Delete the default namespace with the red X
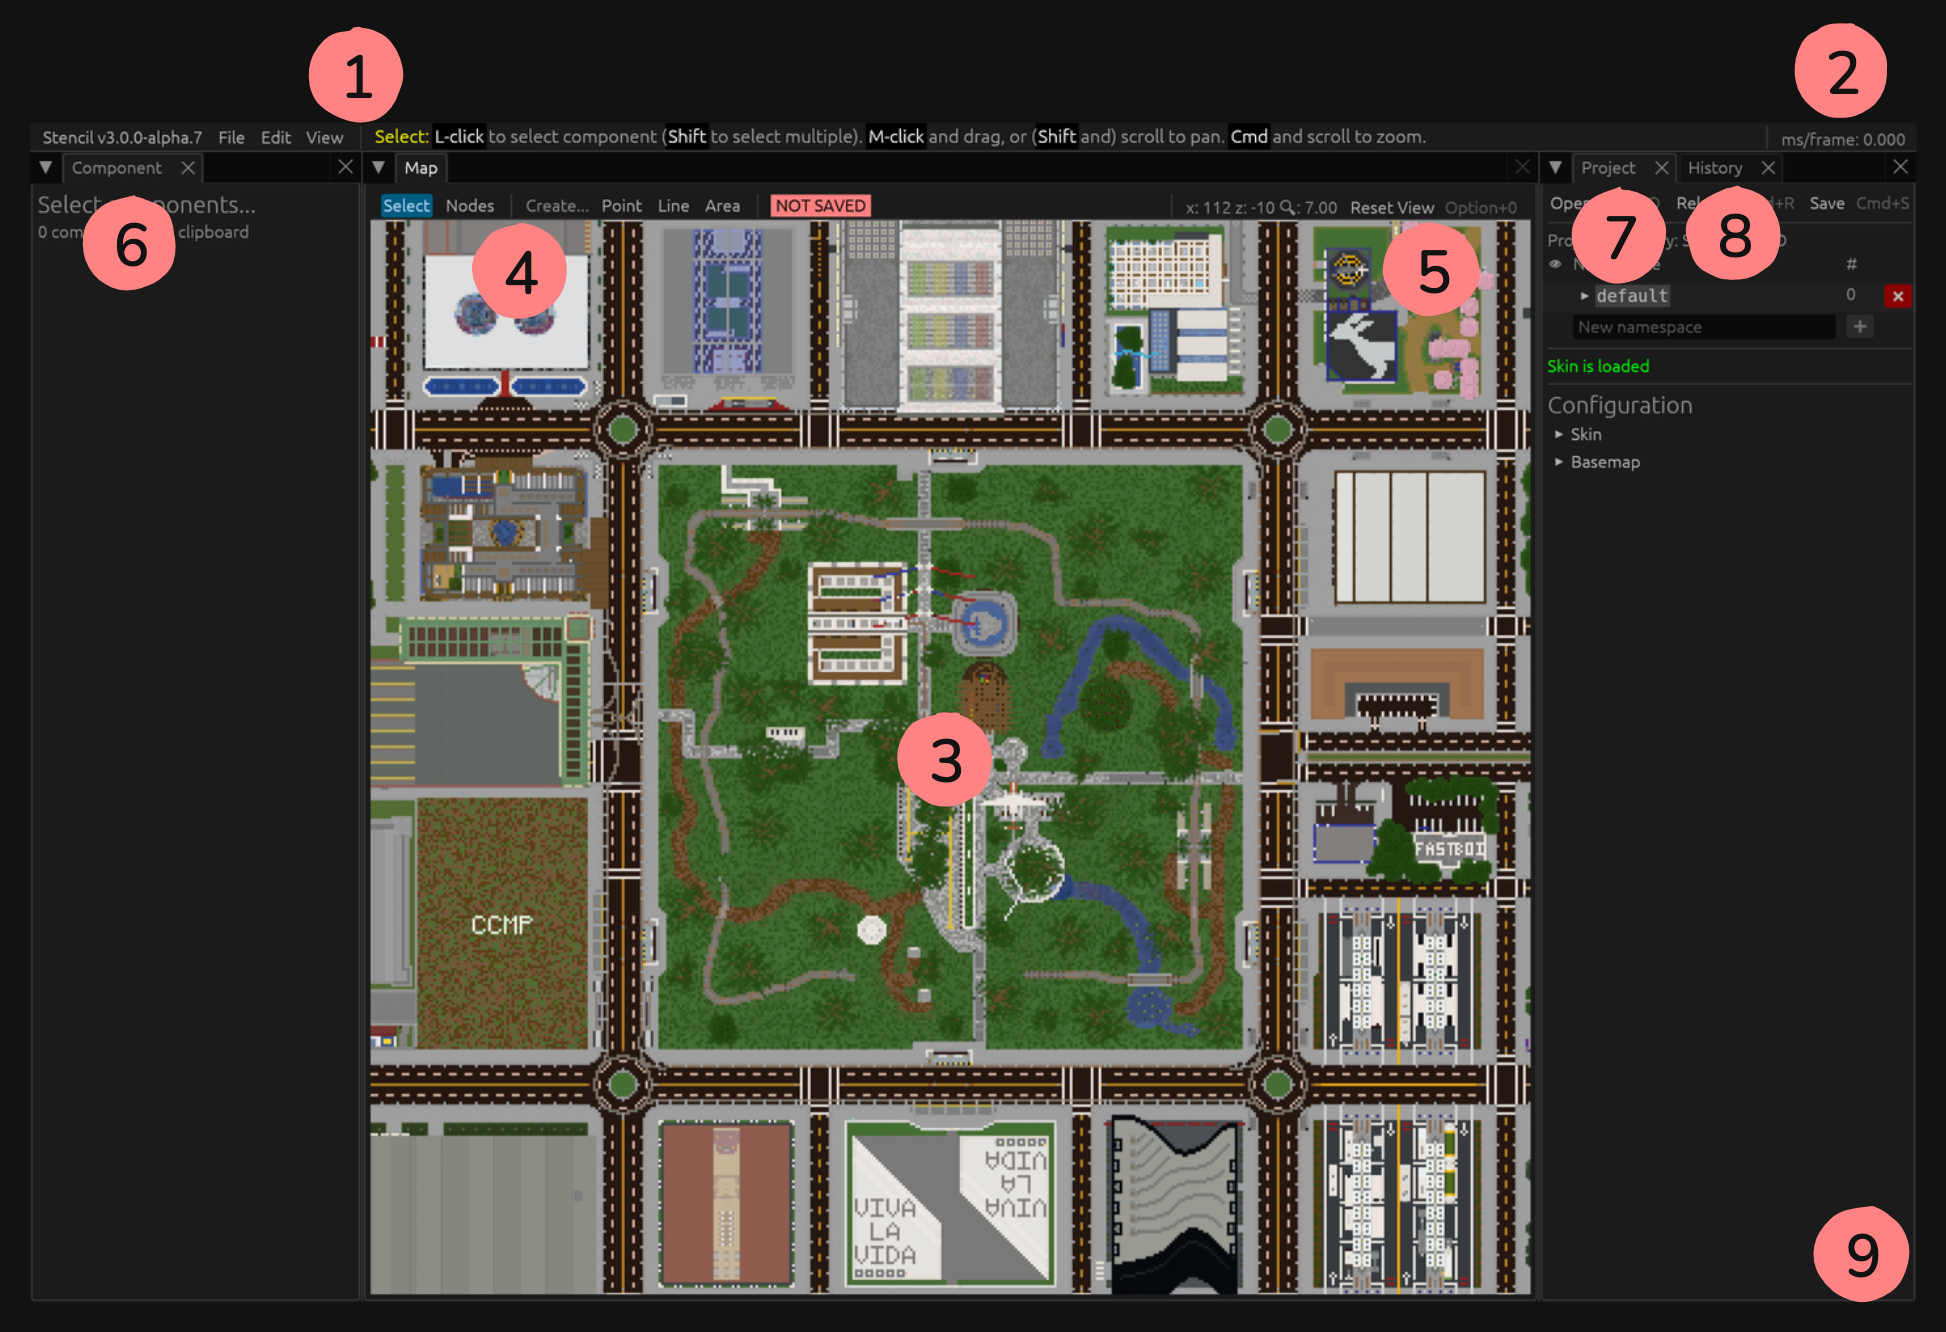1946x1332 pixels. (1897, 296)
